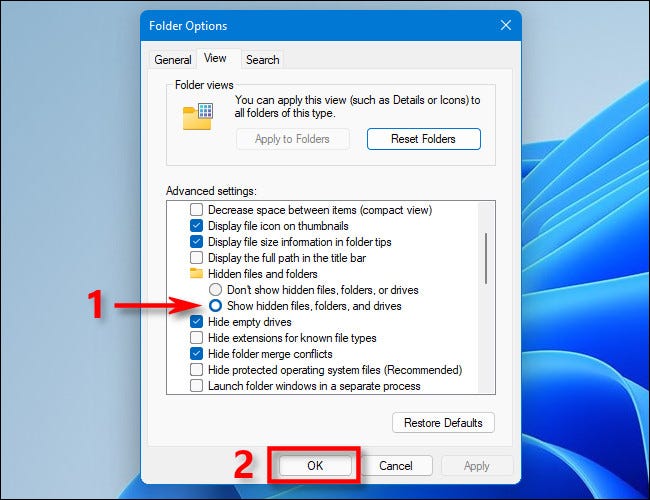Check Hide extensions for known file types
The image size is (650, 500).
pyautogui.click(x=196, y=337)
